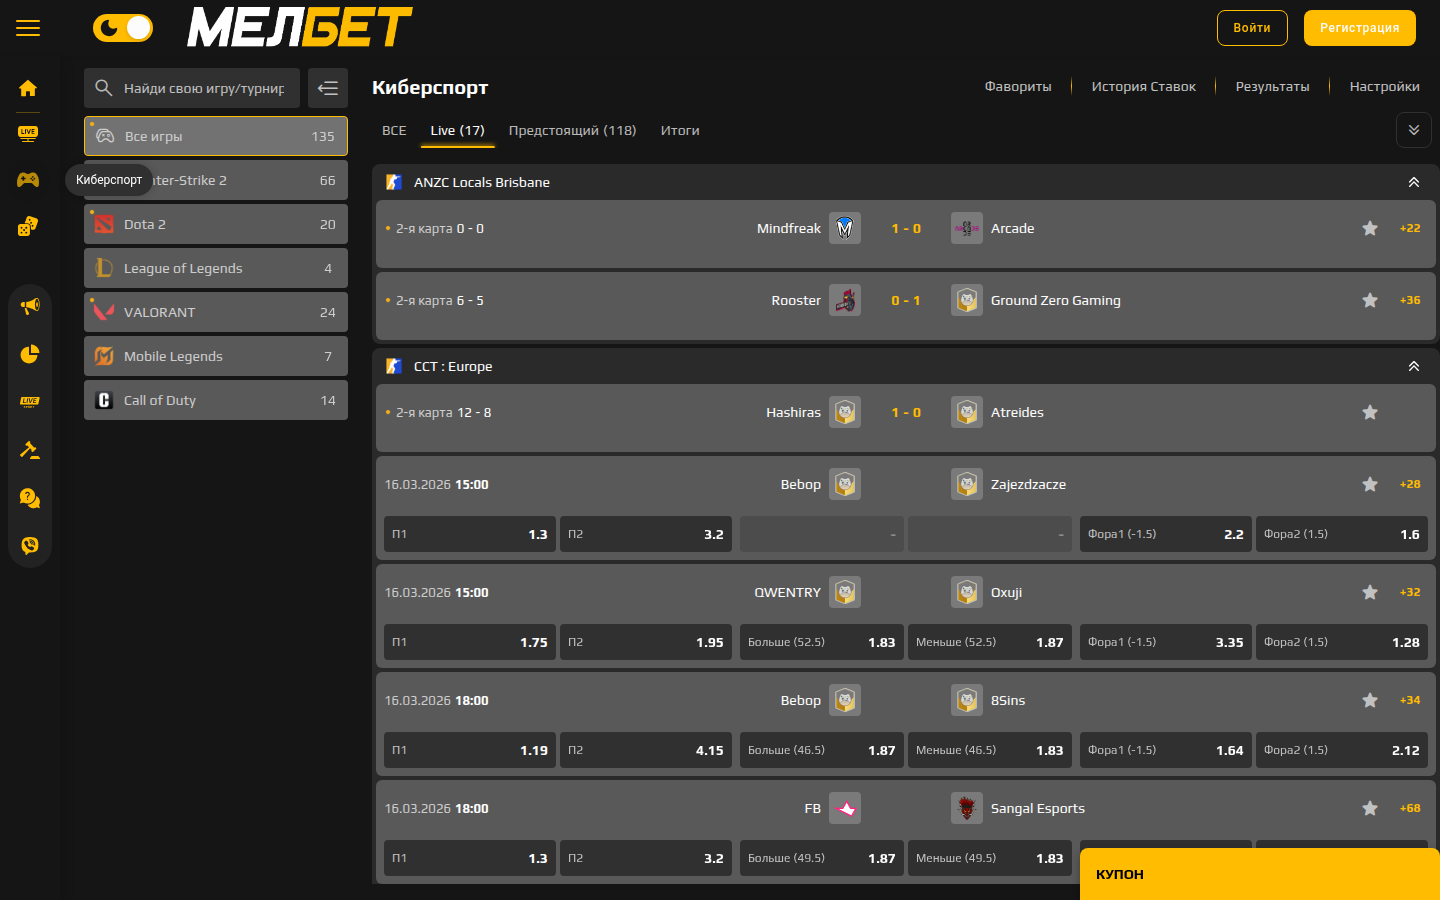Click the phone callback icon
1440x900 pixels.
30,545
